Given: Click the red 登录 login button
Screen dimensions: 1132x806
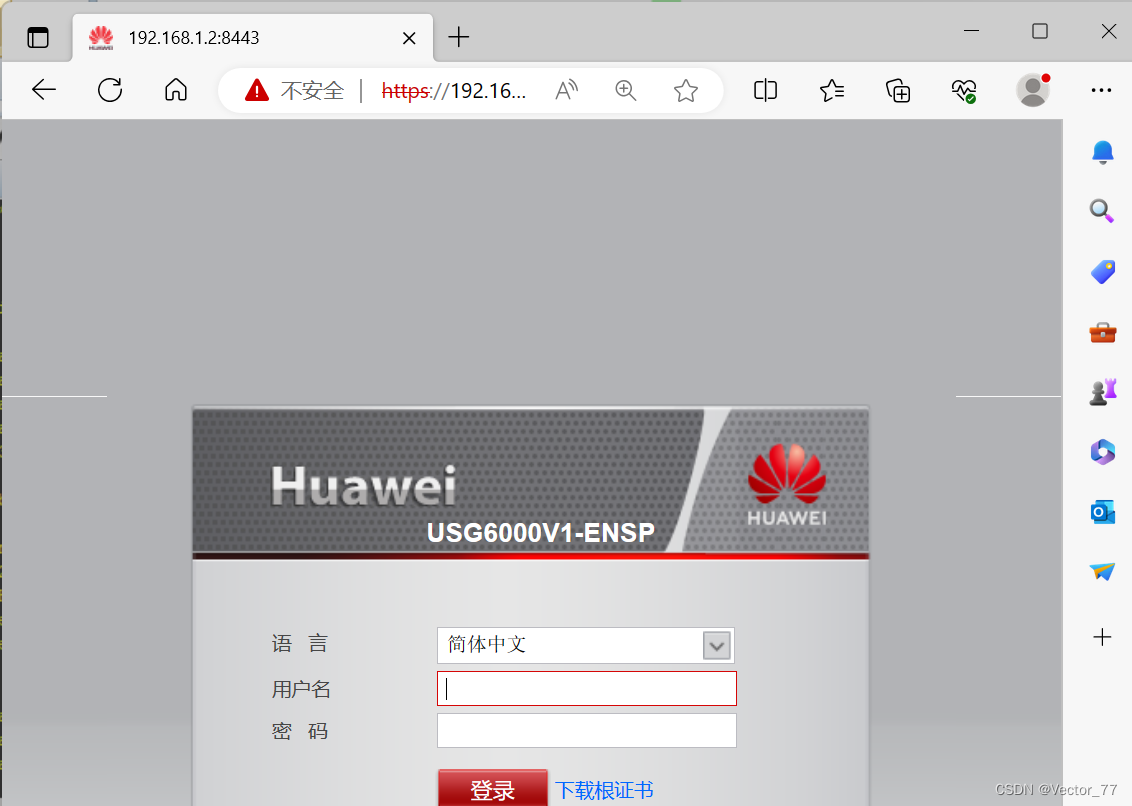Looking at the screenshot, I should 492,788.
